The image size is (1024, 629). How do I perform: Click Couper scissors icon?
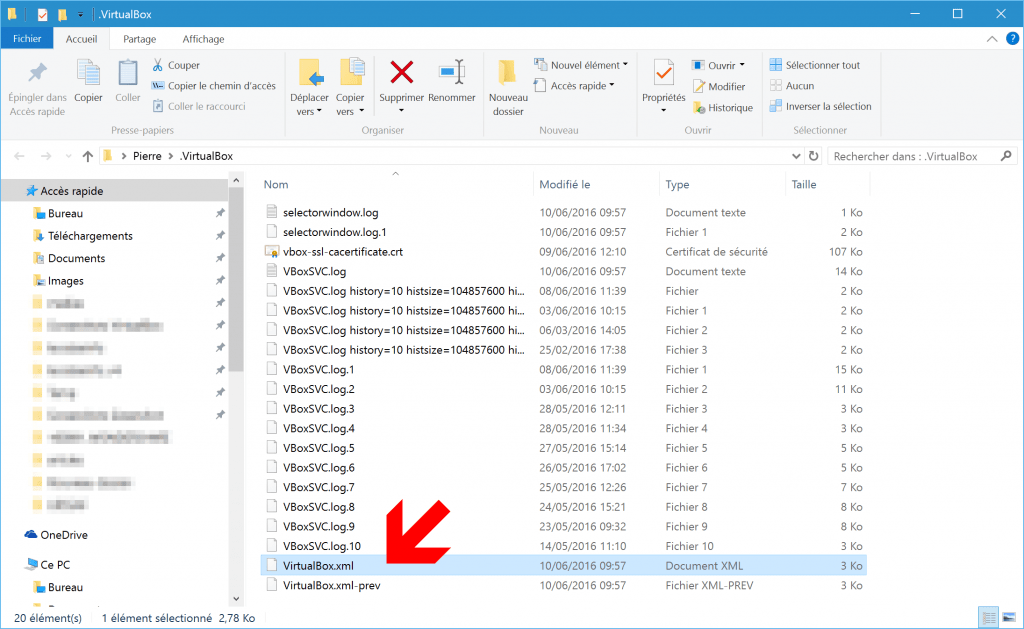pos(157,65)
